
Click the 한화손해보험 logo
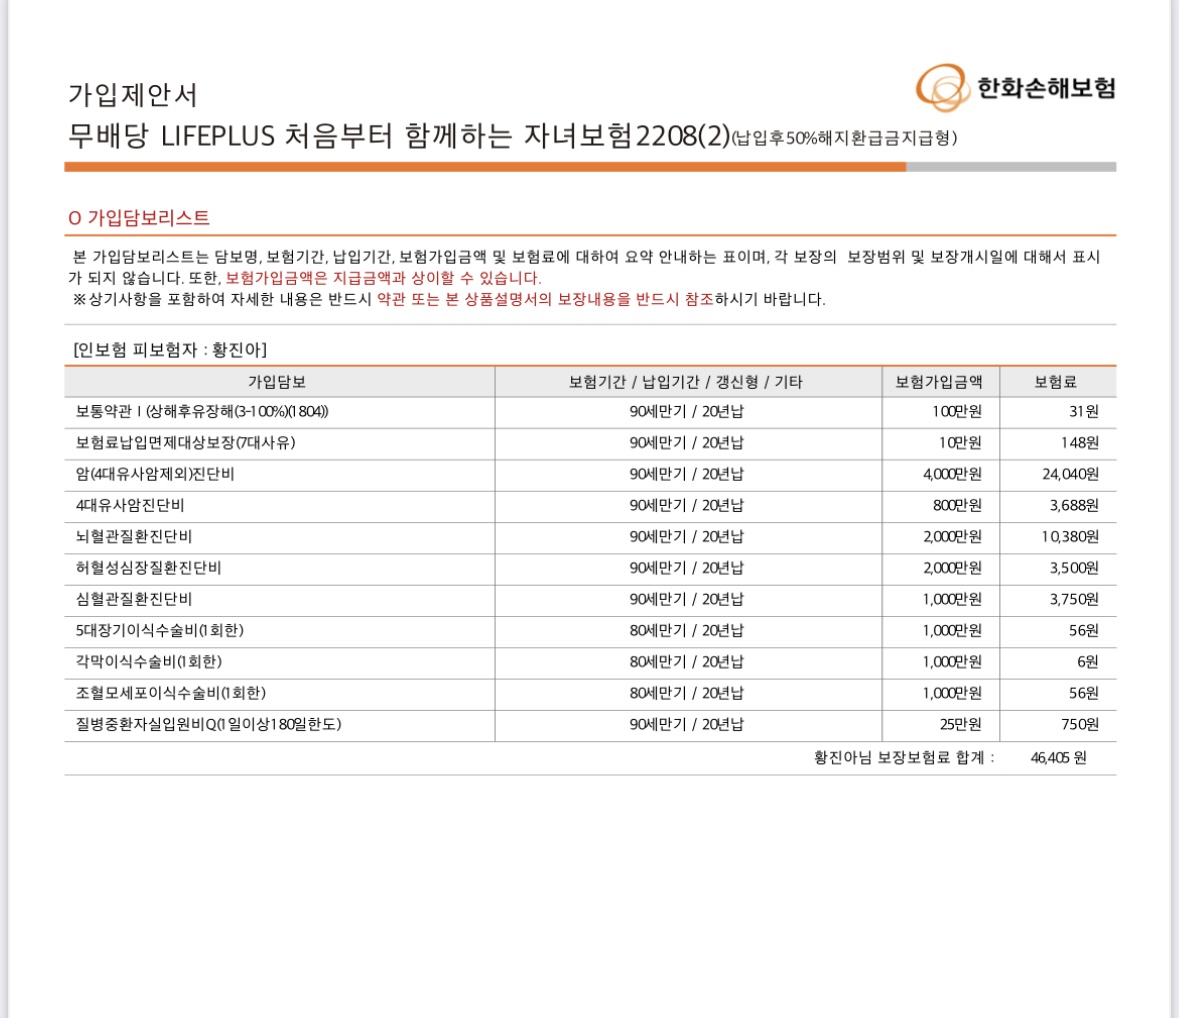click(1015, 88)
